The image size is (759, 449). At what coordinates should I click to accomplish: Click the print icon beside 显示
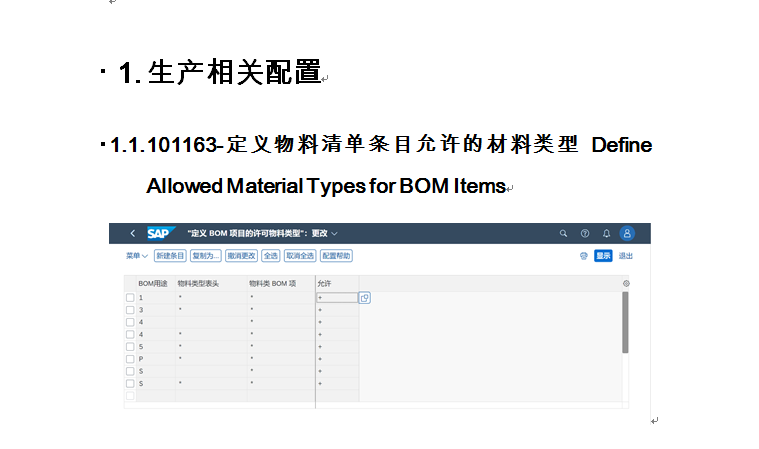(x=583, y=256)
